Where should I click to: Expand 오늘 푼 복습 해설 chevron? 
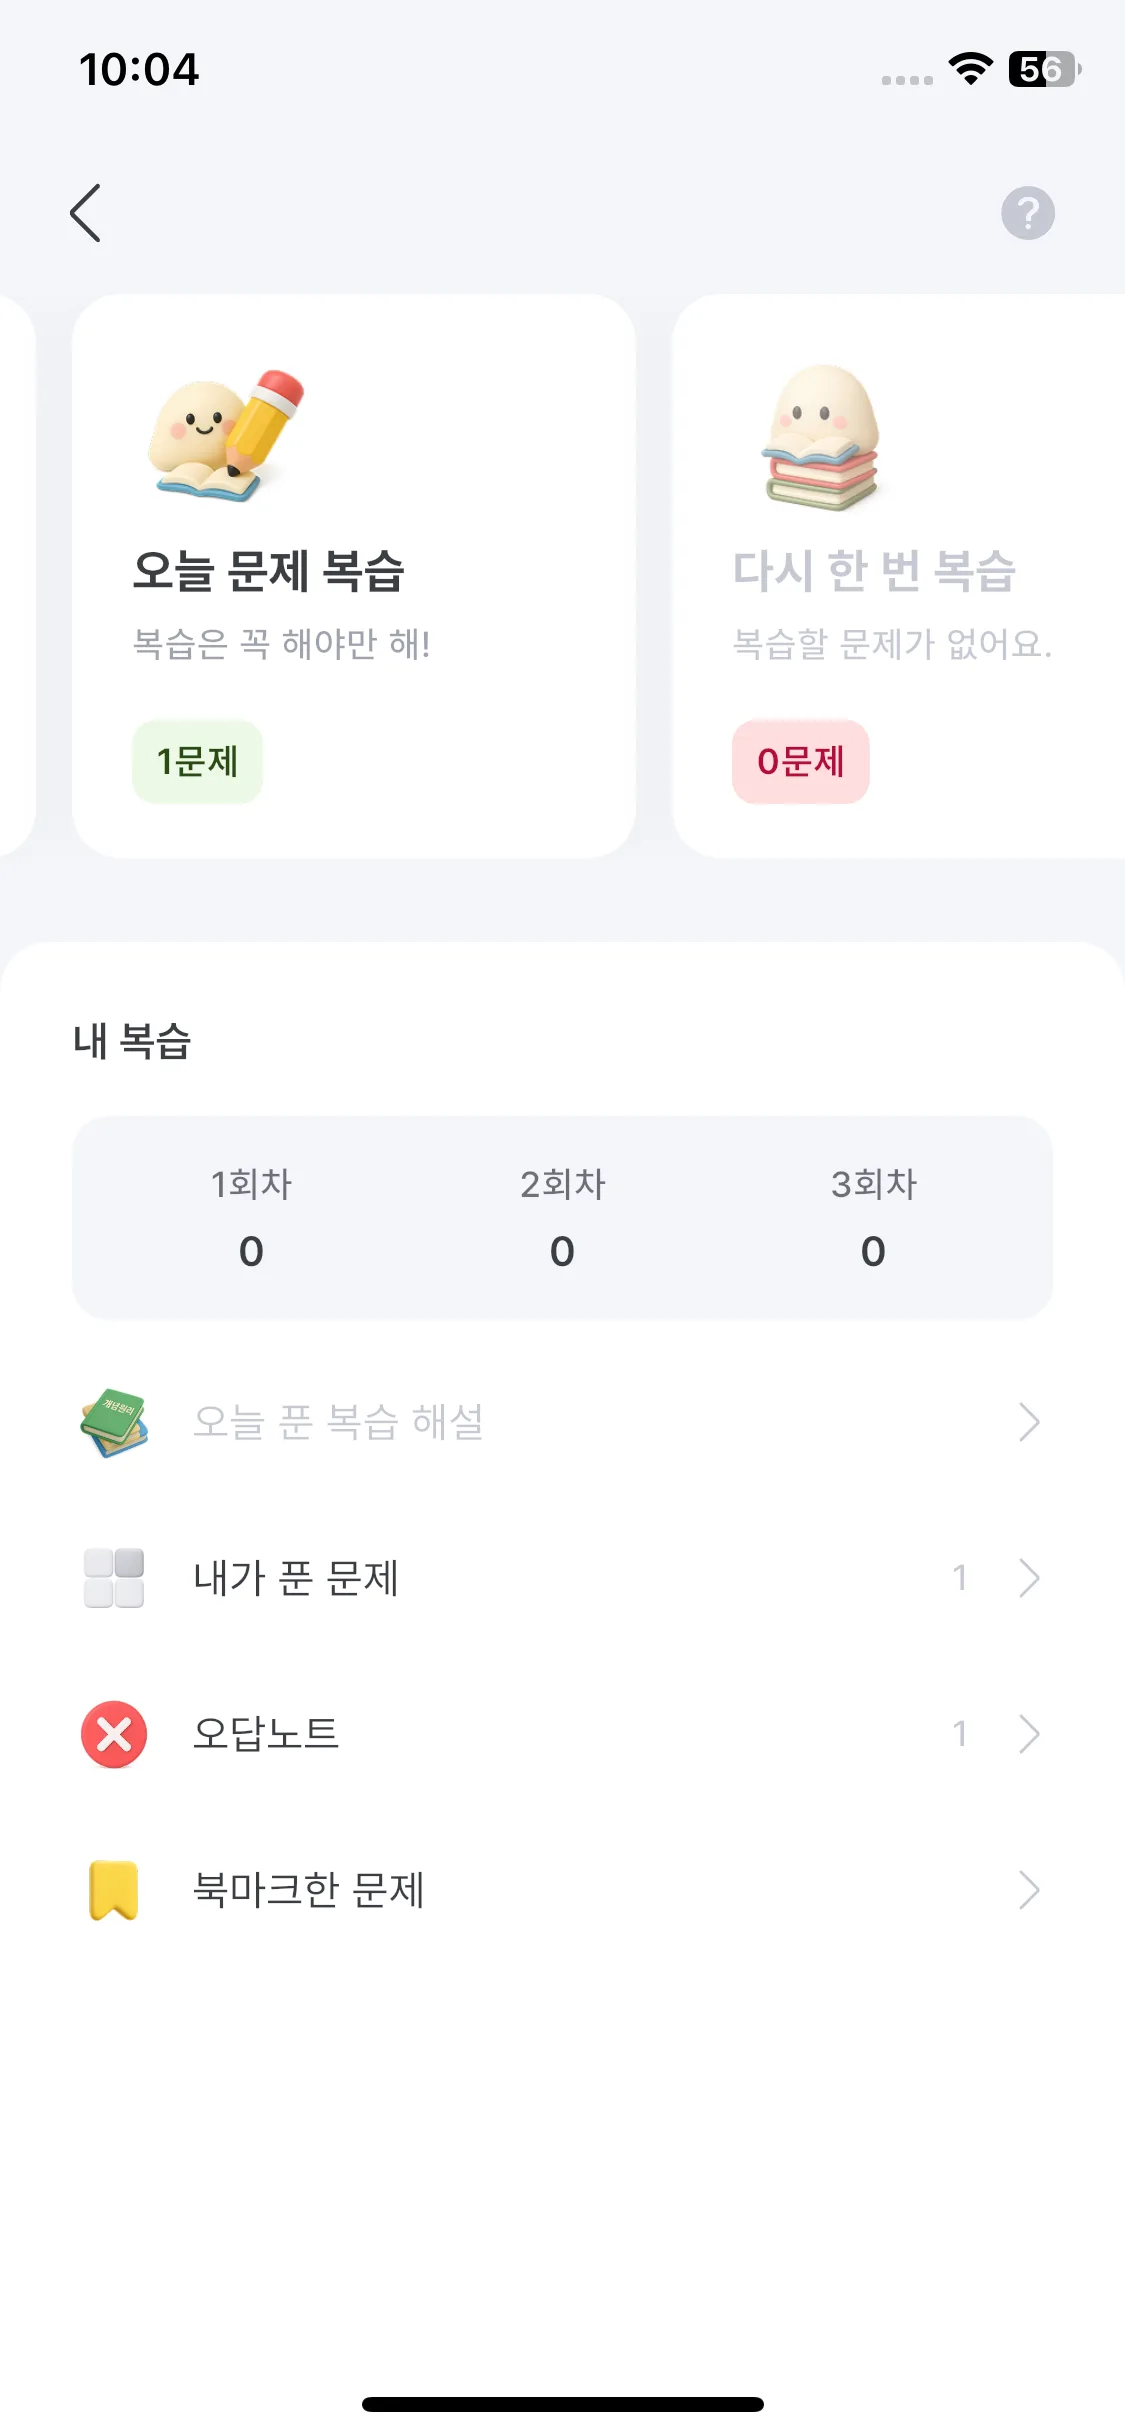pyautogui.click(x=1029, y=1422)
